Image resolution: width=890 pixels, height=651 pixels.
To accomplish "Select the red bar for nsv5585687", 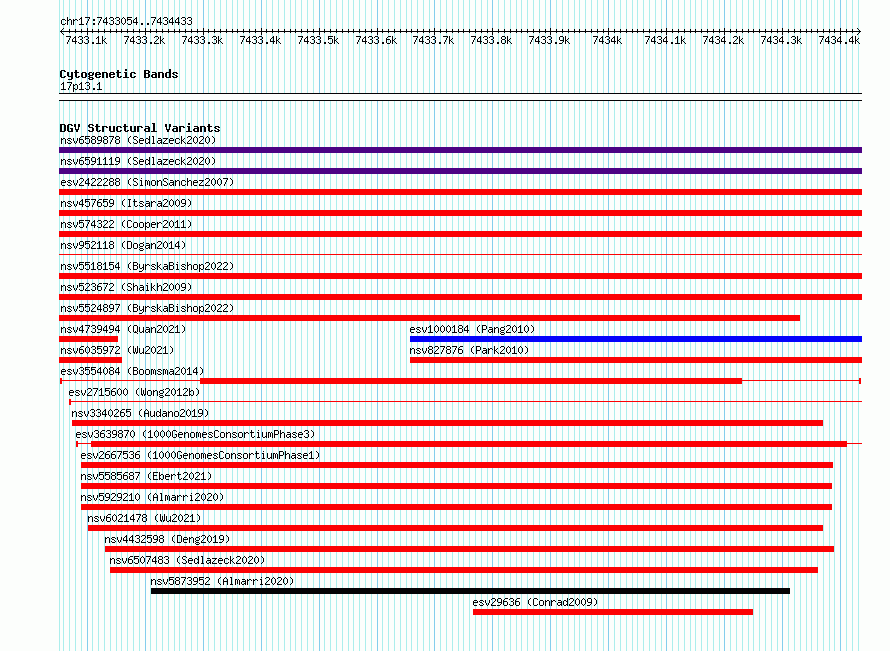I will point(456,486).
